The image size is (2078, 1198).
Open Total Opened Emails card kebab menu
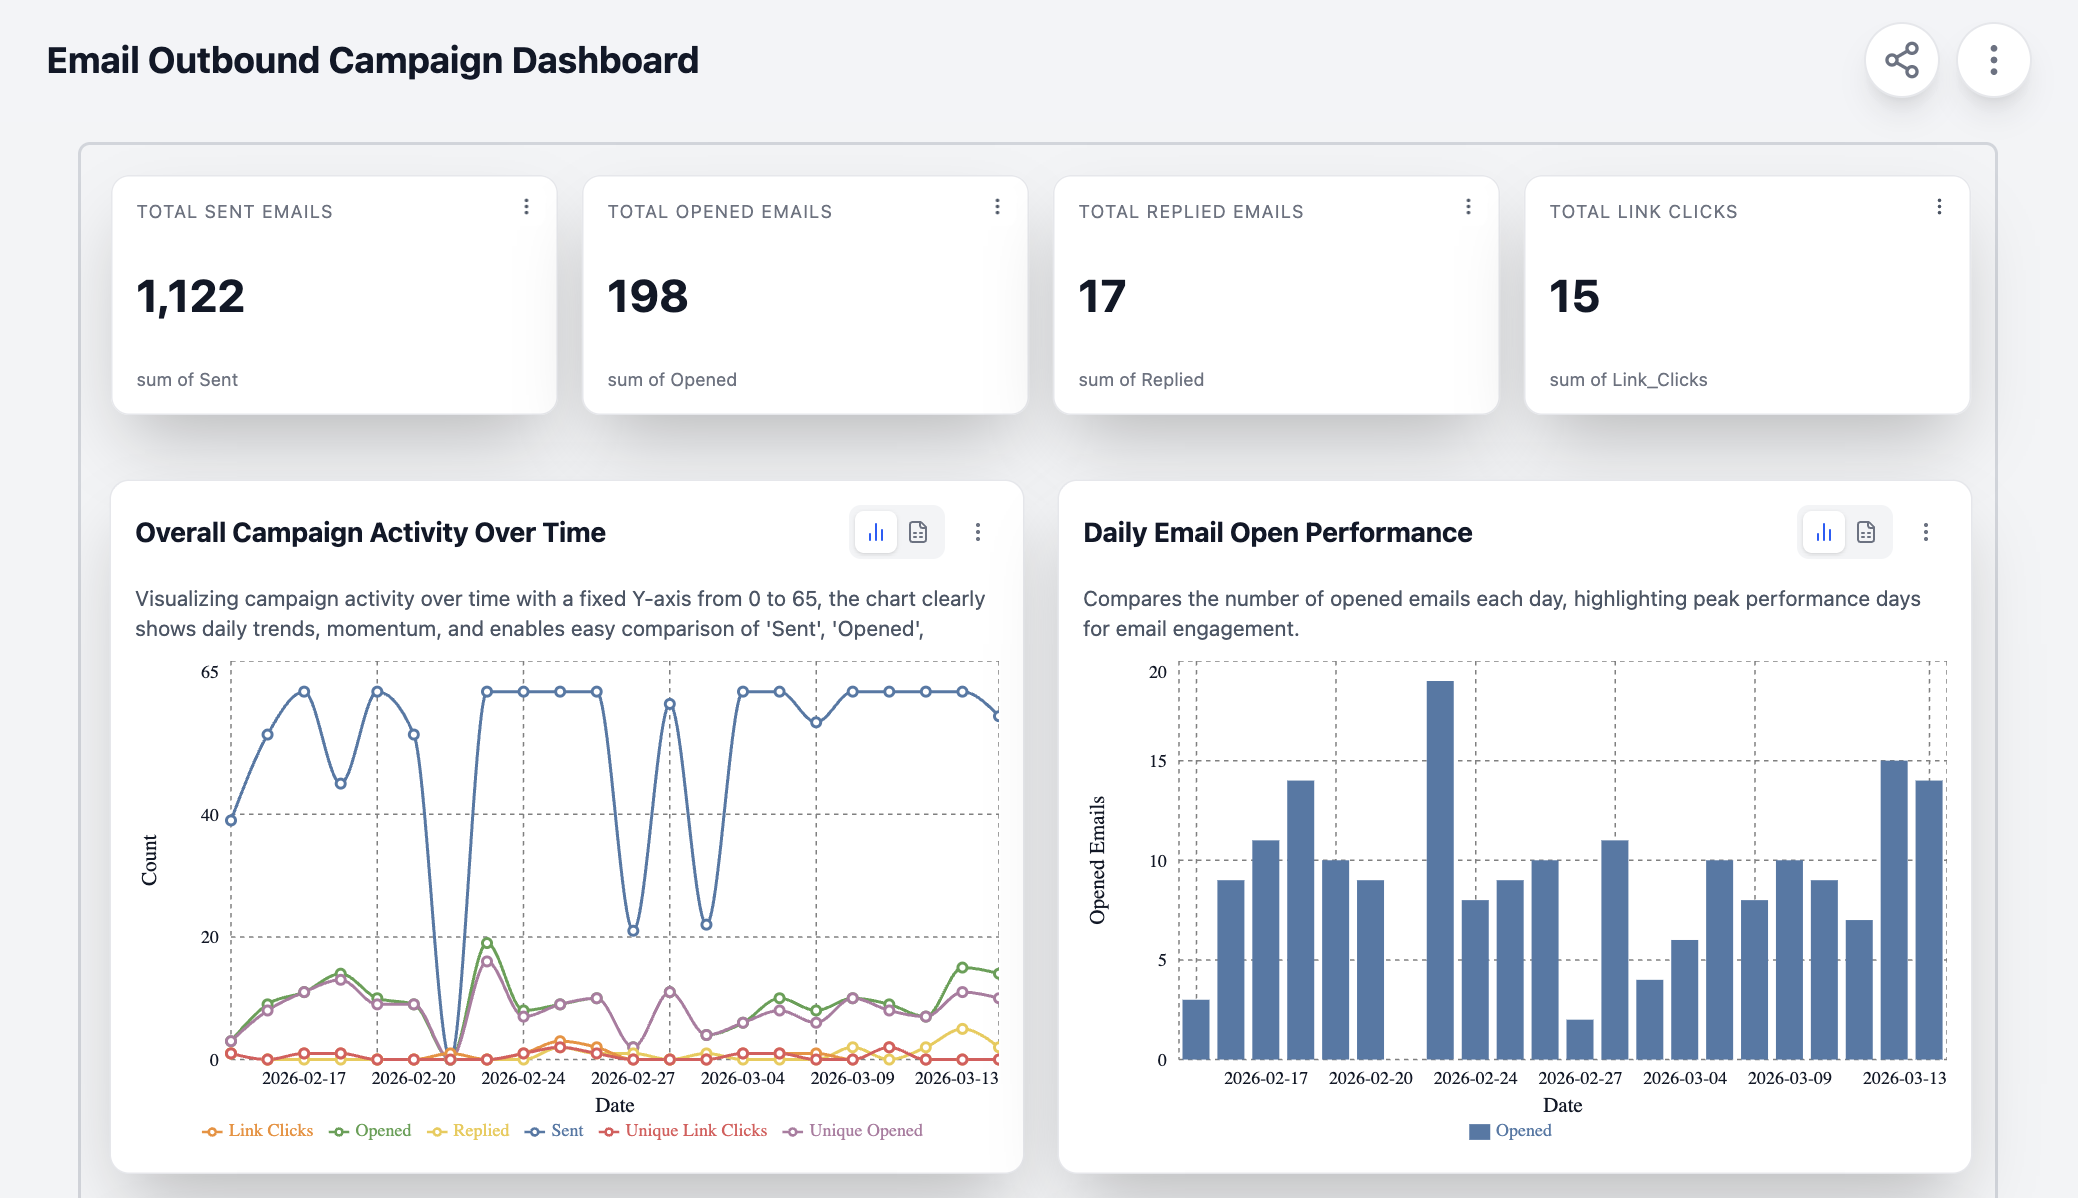tap(997, 207)
